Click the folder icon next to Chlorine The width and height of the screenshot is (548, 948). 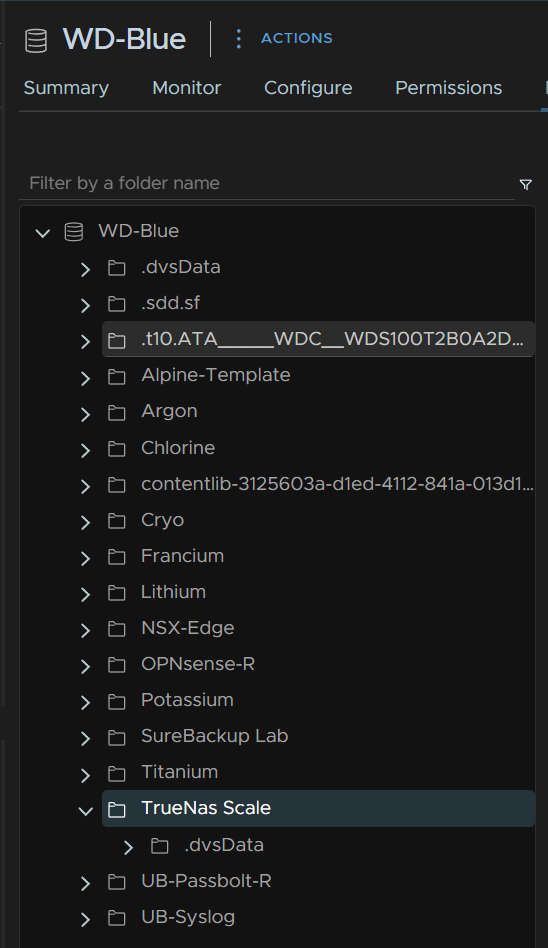[x=117, y=449]
